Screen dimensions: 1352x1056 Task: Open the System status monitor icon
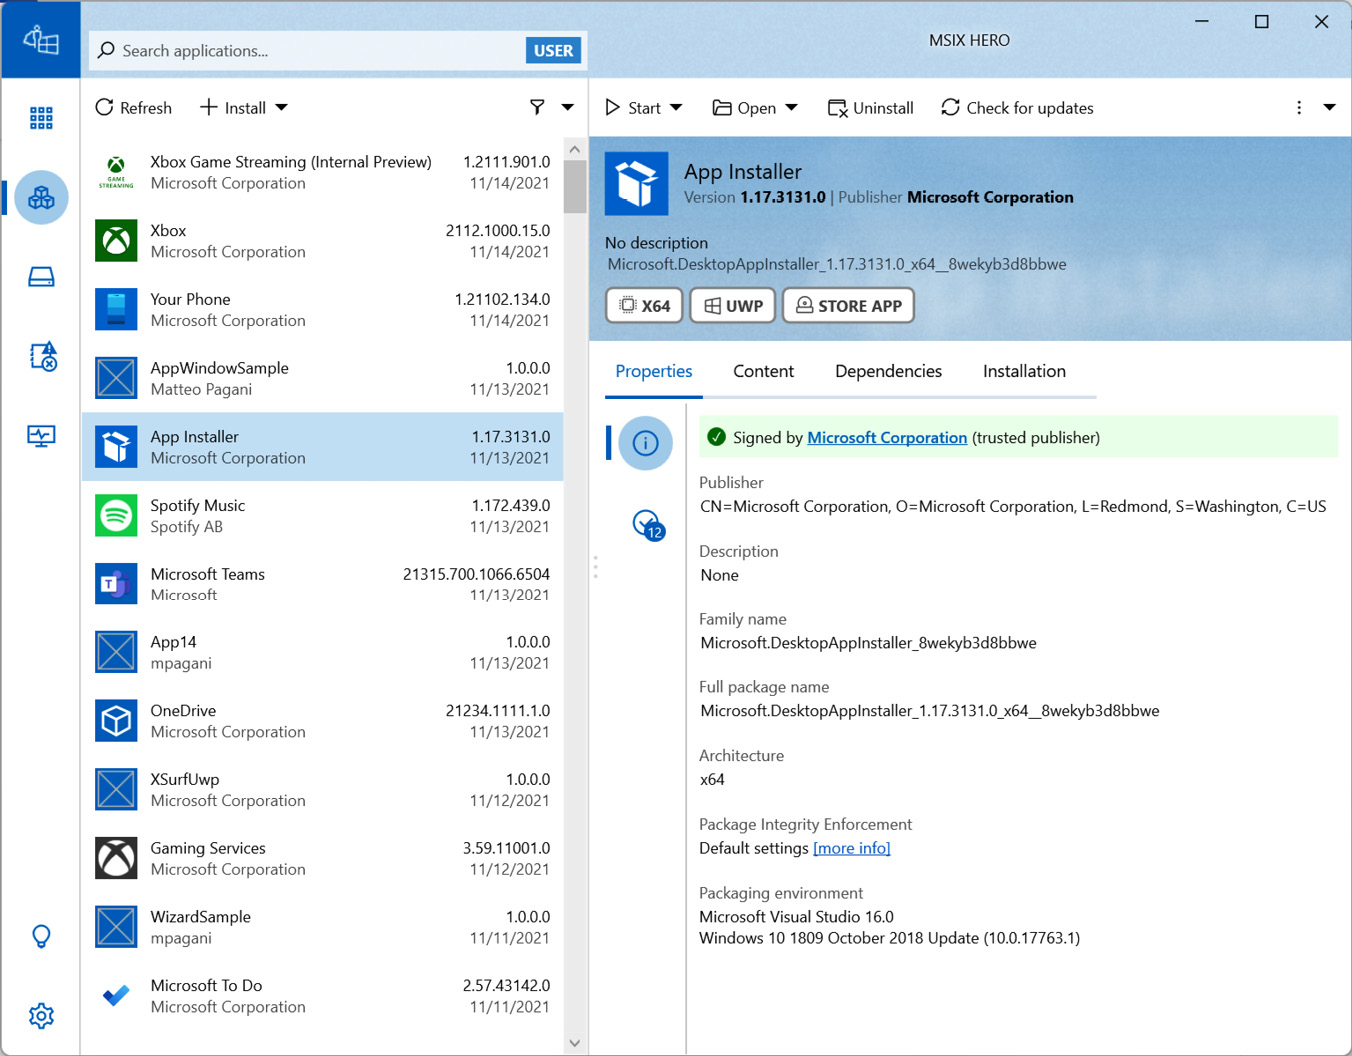tap(41, 436)
